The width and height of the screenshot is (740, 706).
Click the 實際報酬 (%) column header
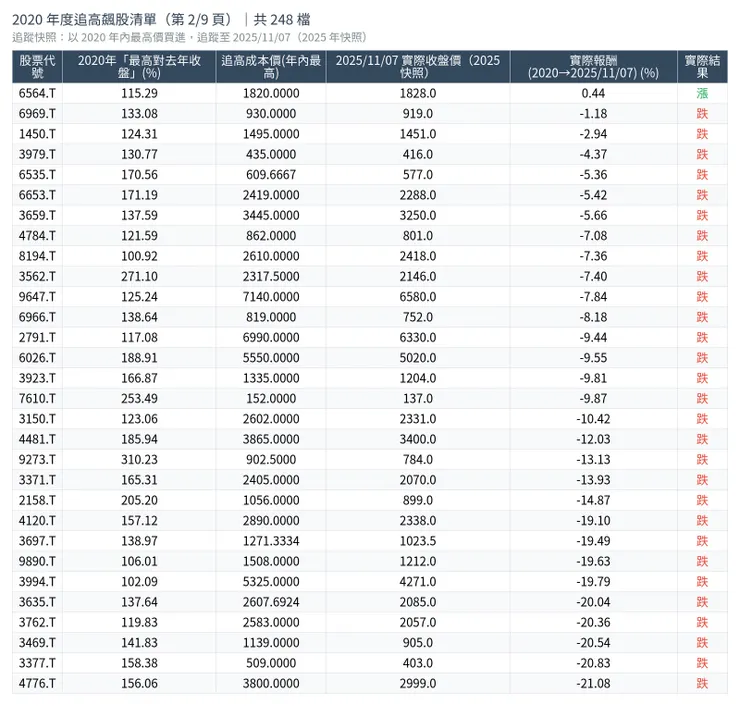pos(593,67)
